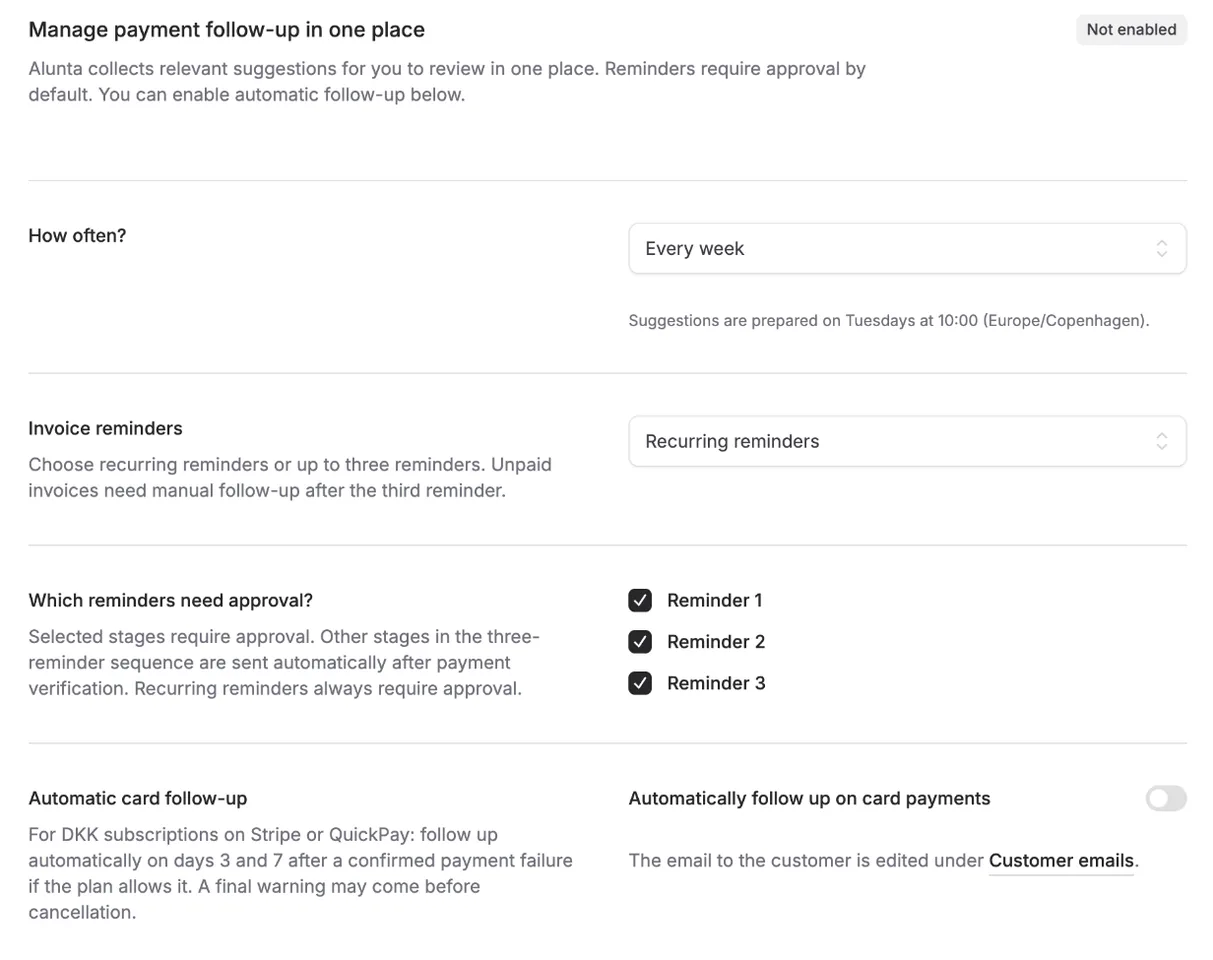This screenshot has height=960, width=1213.
Task: Click the Tuesdays at 10:00 schedule note
Action: pyautogui.click(x=889, y=321)
